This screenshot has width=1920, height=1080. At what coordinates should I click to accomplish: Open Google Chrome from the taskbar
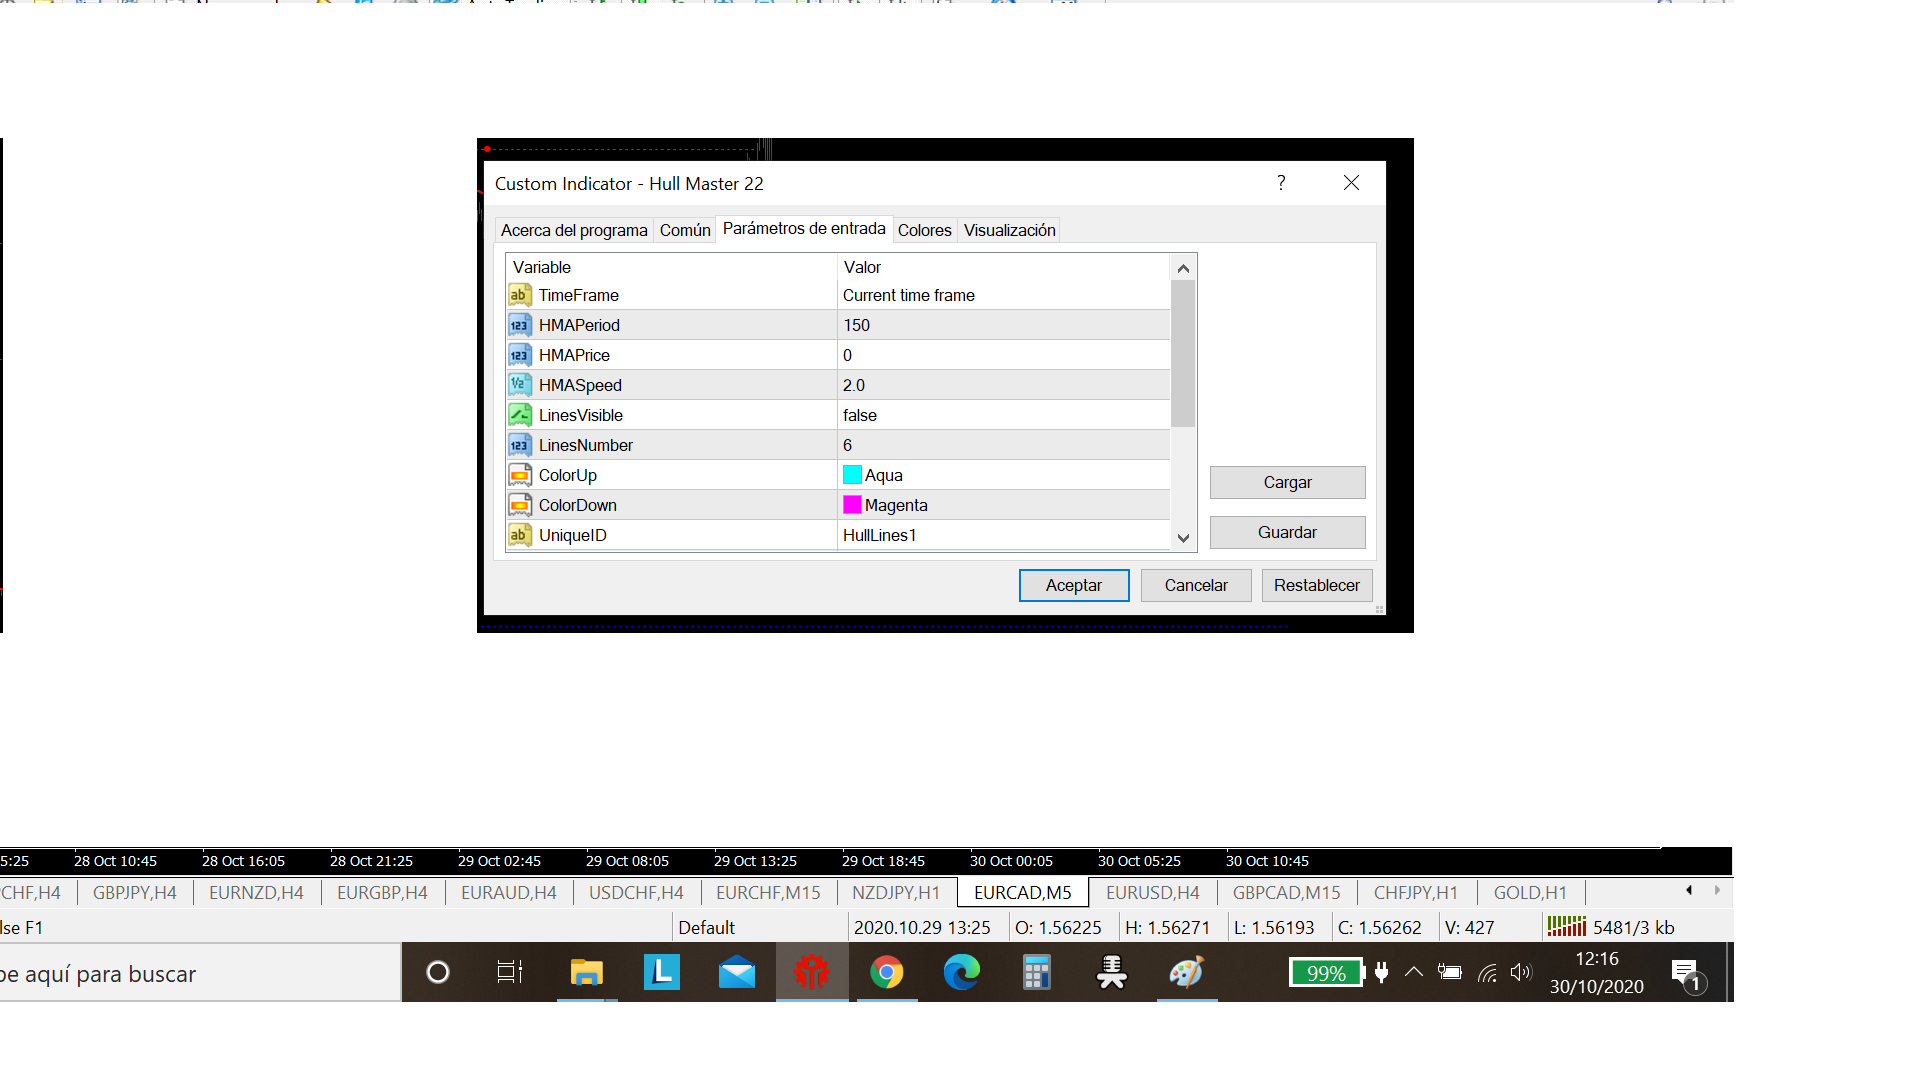coord(886,972)
